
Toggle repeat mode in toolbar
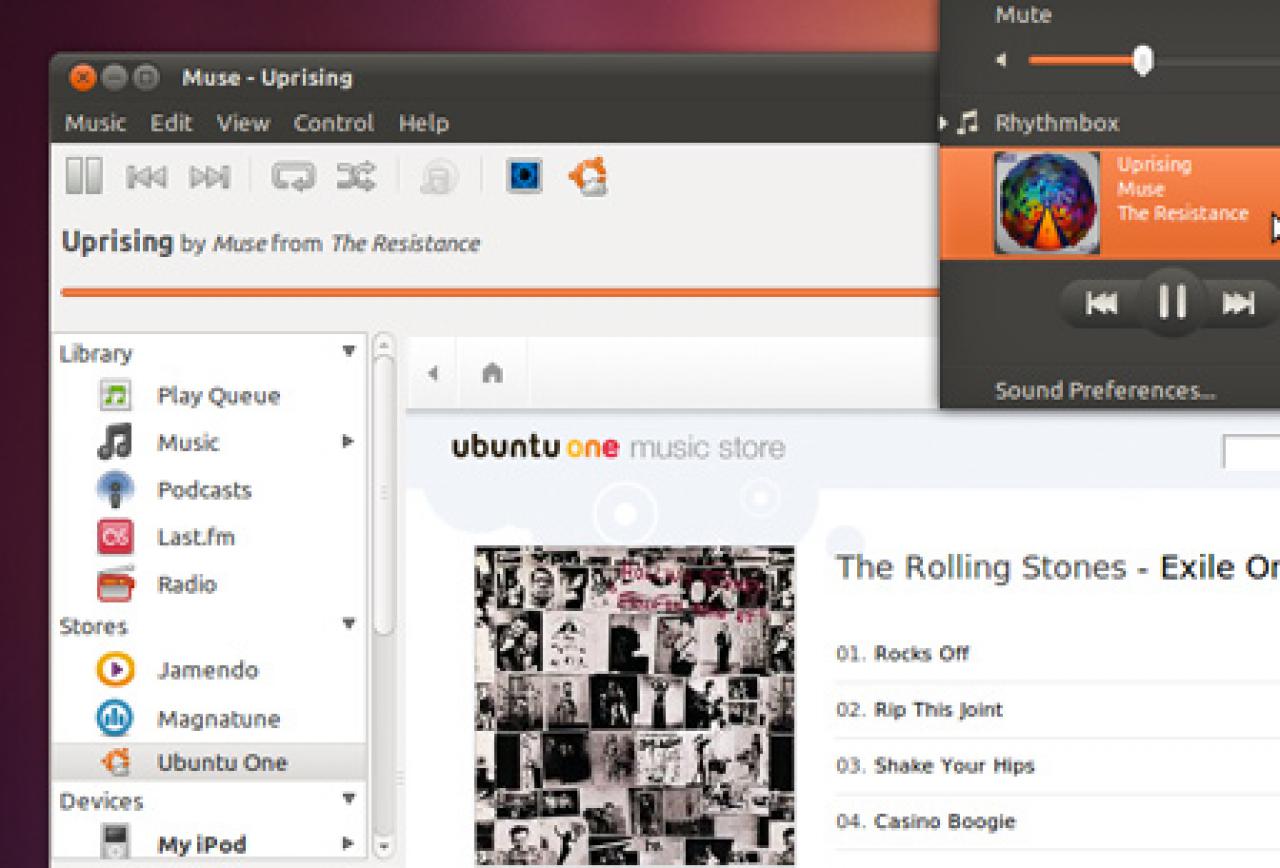(x=293, y=177)
